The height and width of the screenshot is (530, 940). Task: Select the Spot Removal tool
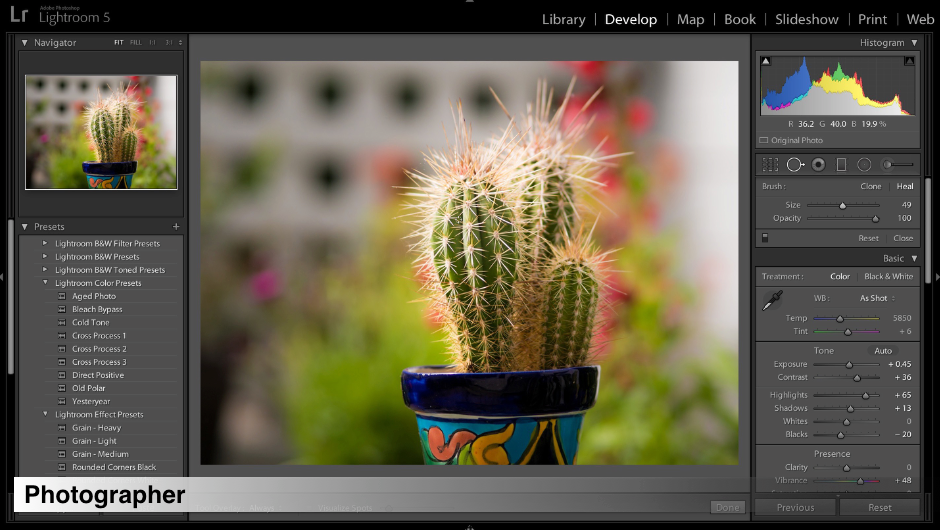click(x=795, y=164)
